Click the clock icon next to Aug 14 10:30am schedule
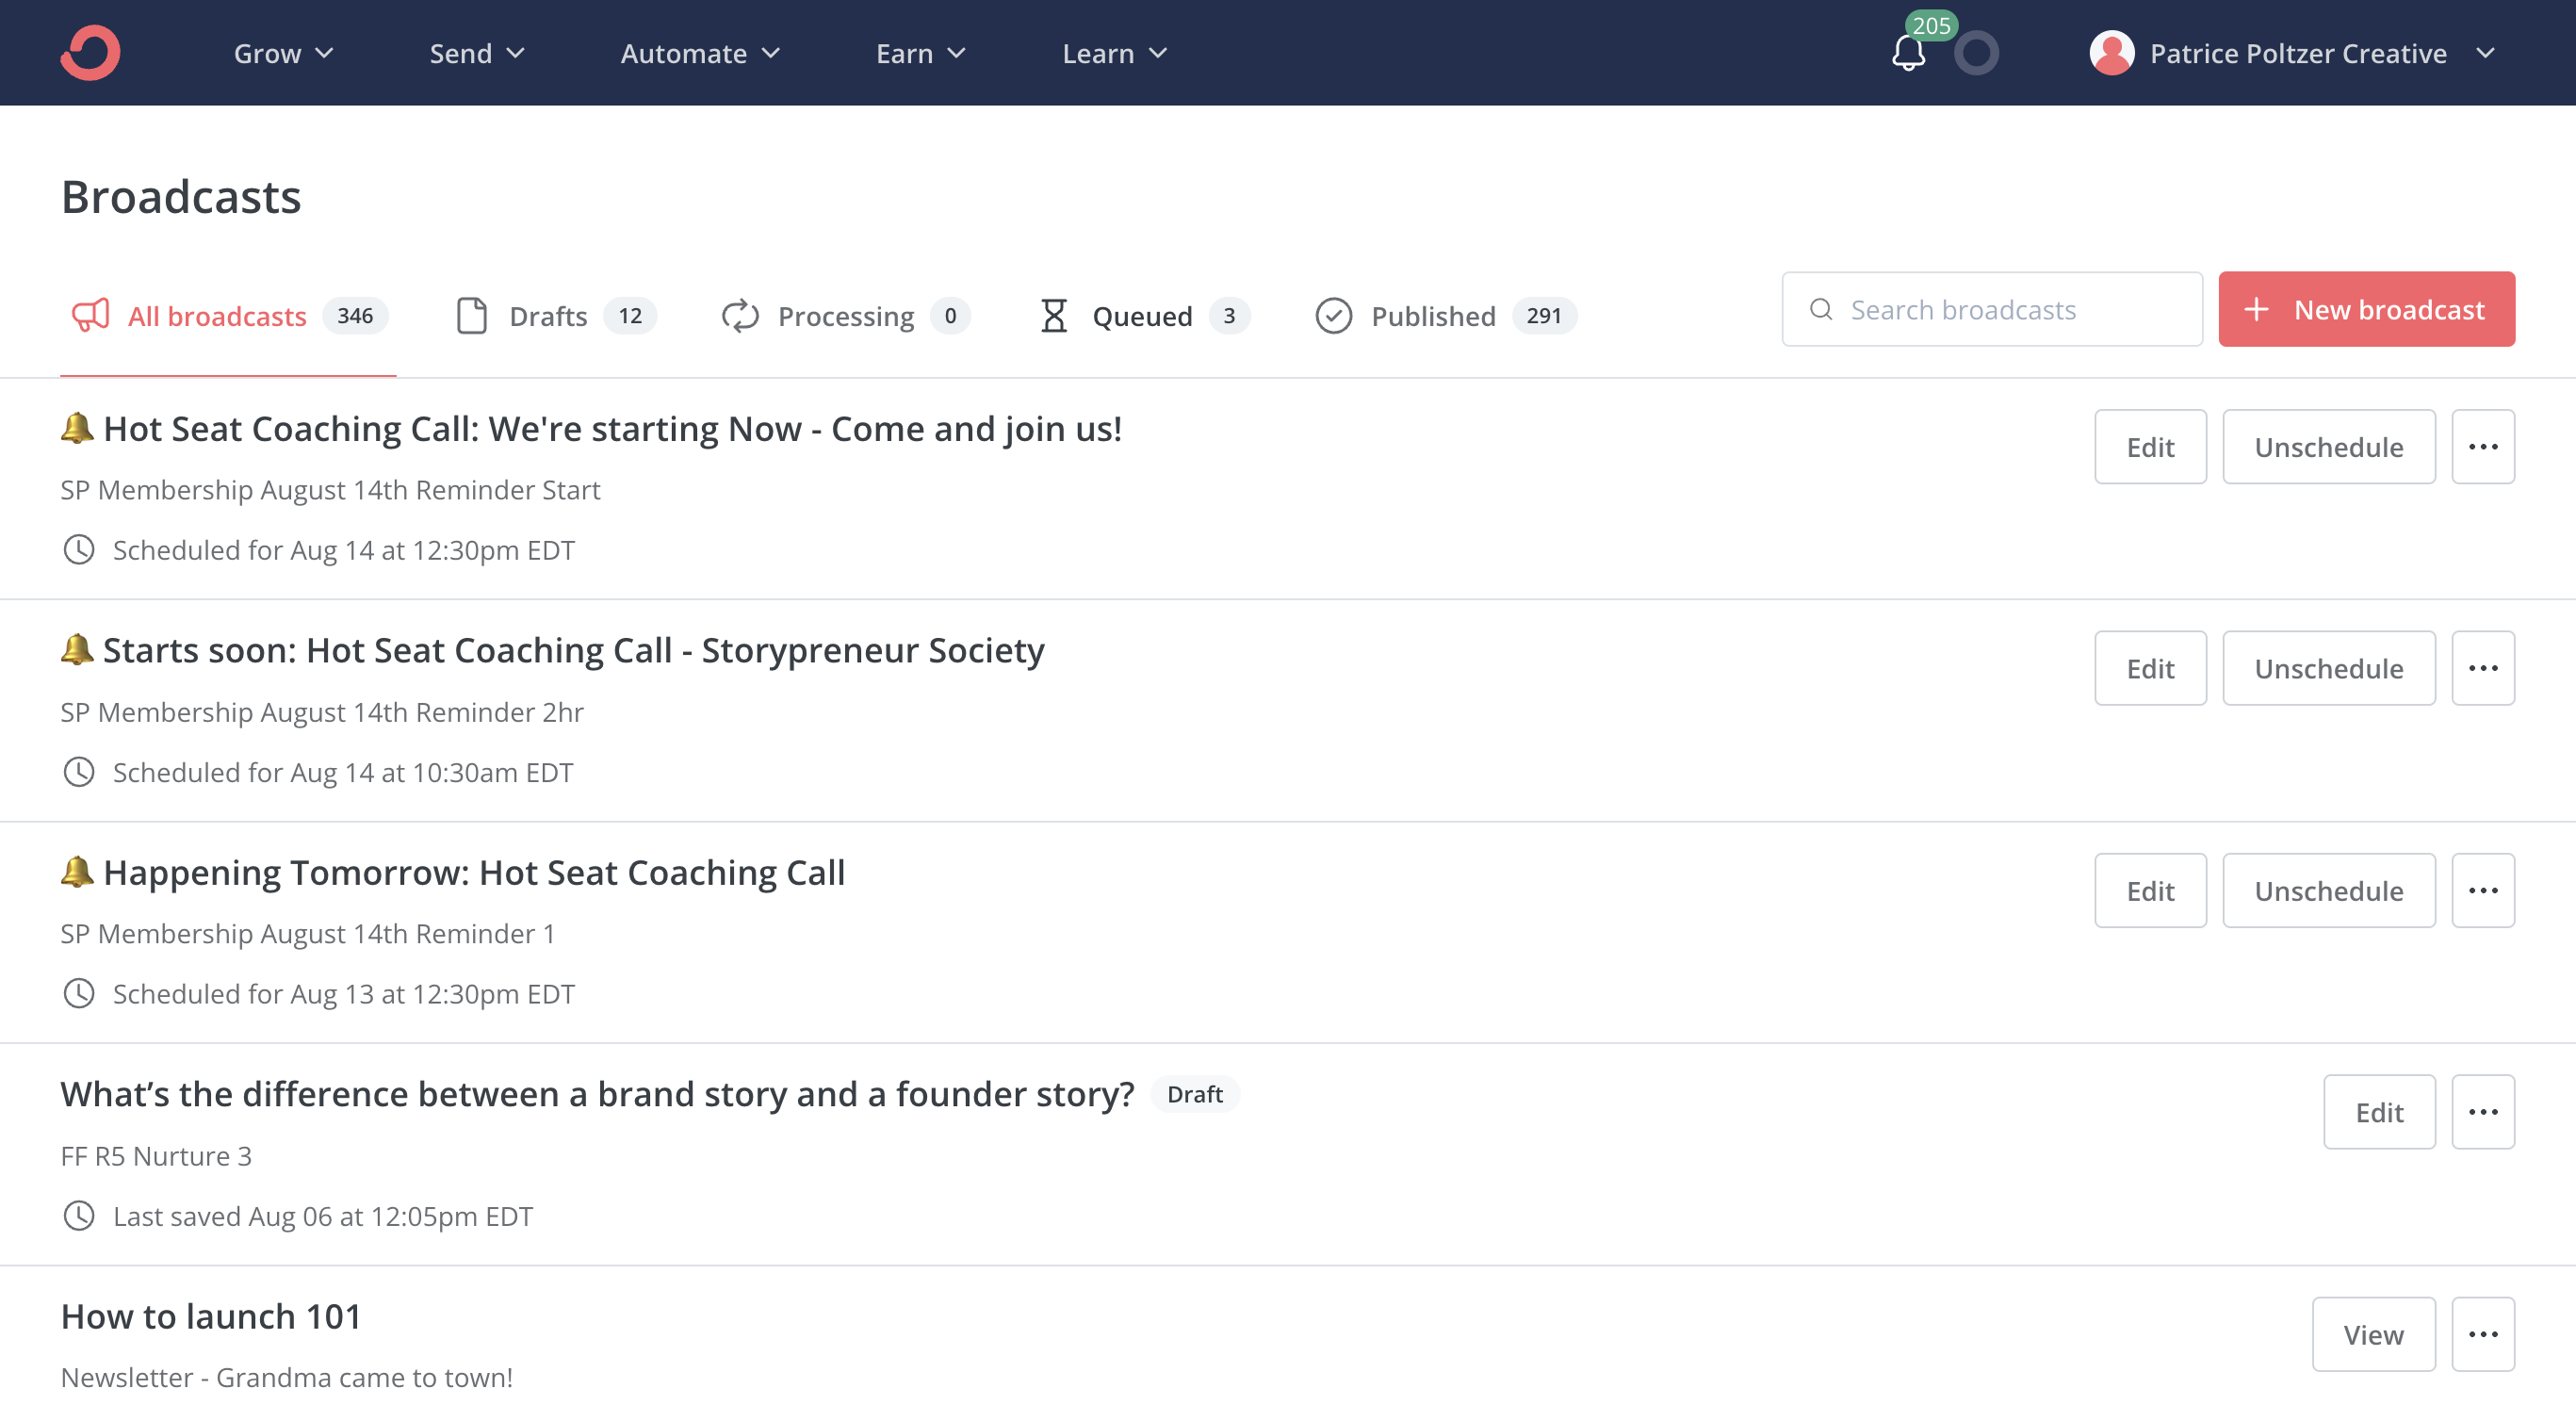This screenshot has height=1421, width=2576. click(x=79, y=772)
